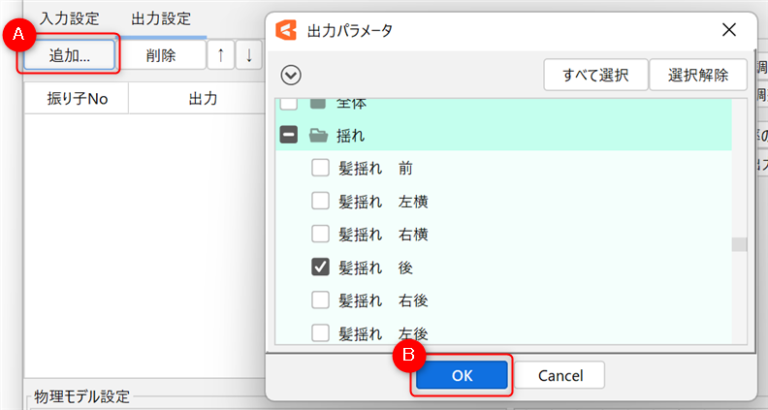
Task: Click the 全体 folder icon
Action: point(318,103)
